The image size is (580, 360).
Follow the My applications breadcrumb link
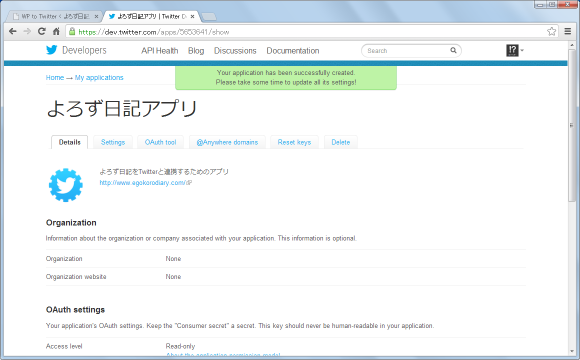(99, 78)
